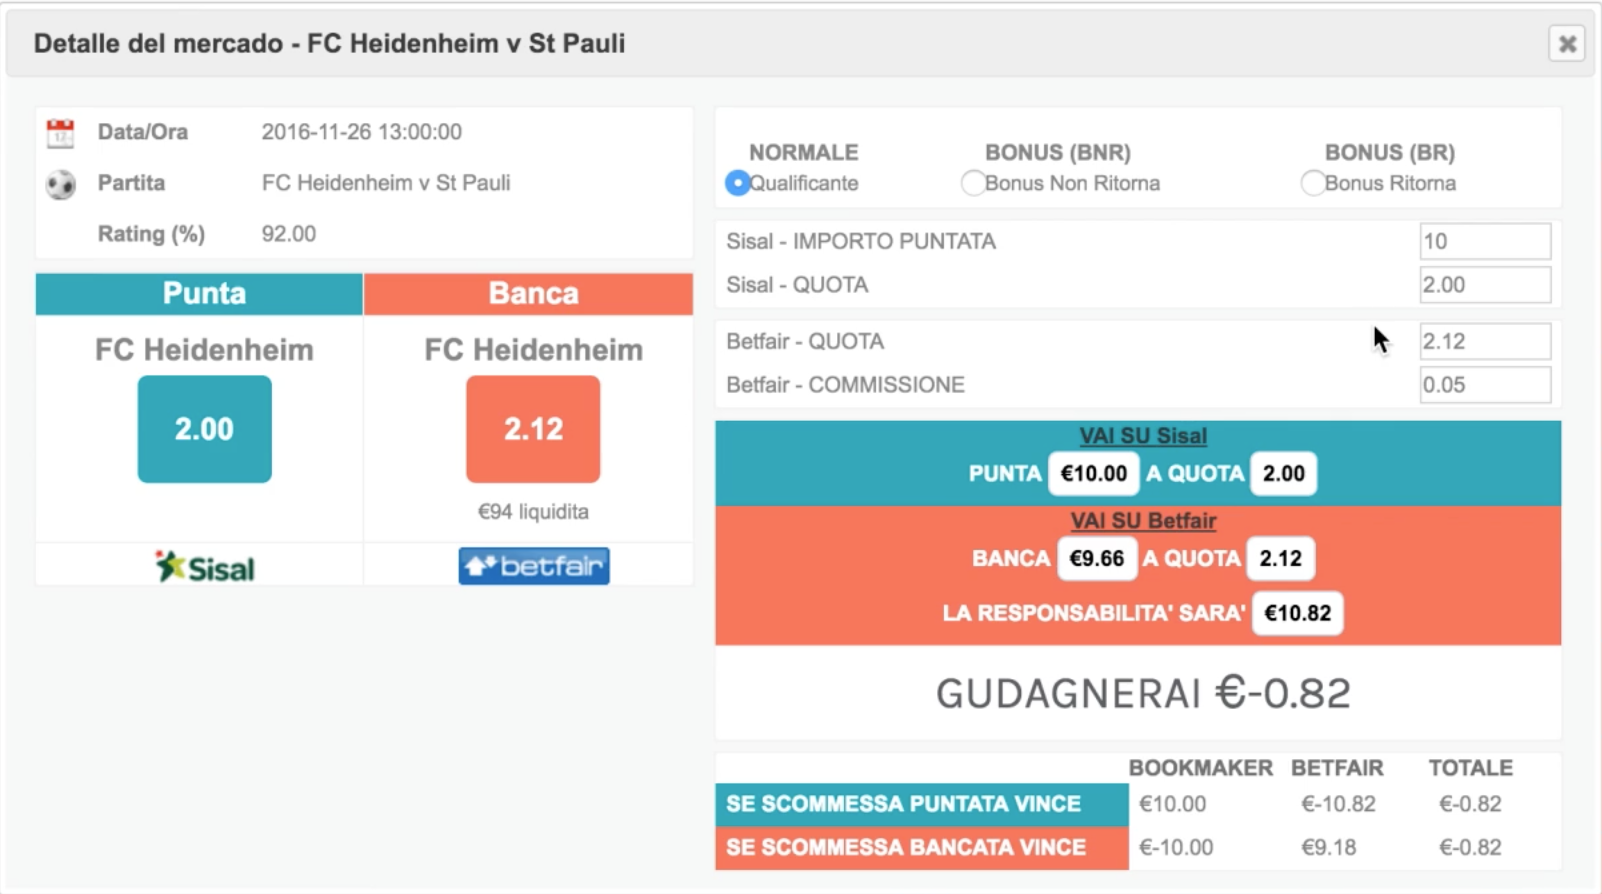Click the soccer ball icon beside Partita
This screenshot has width=1602, height=894.
coord(60,184)
